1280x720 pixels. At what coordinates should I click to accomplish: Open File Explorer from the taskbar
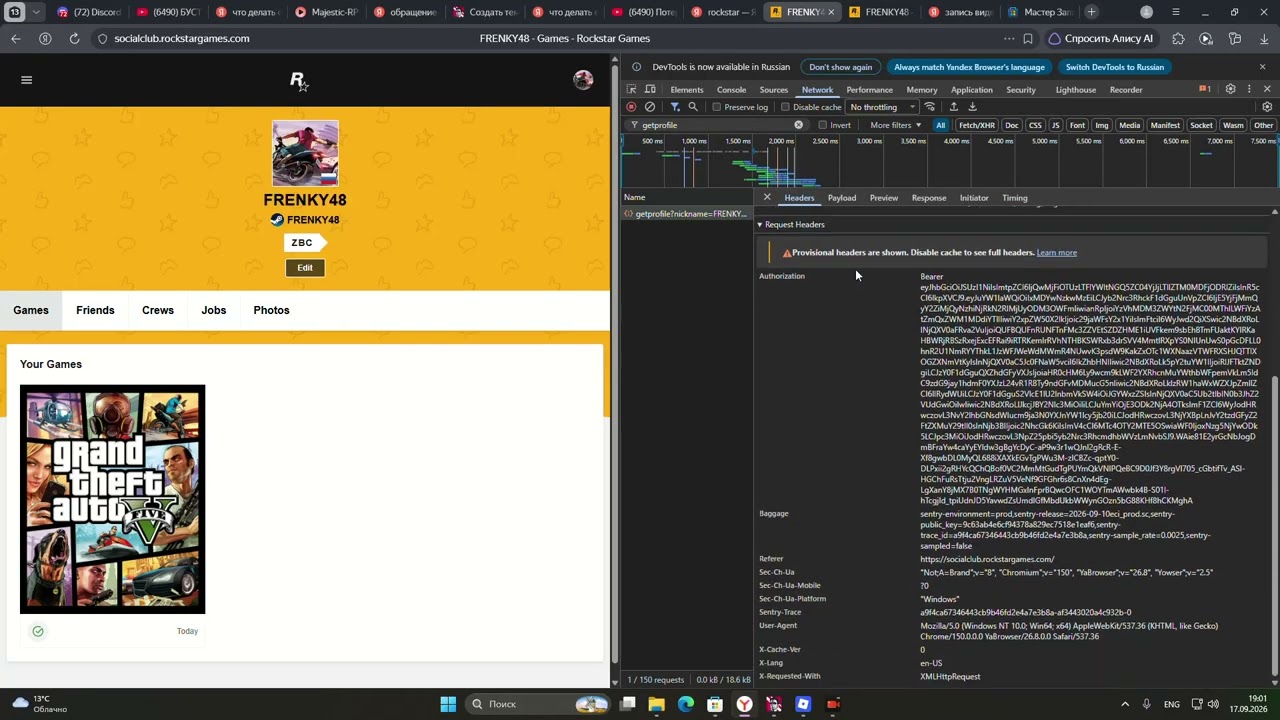tap(656, 704)
